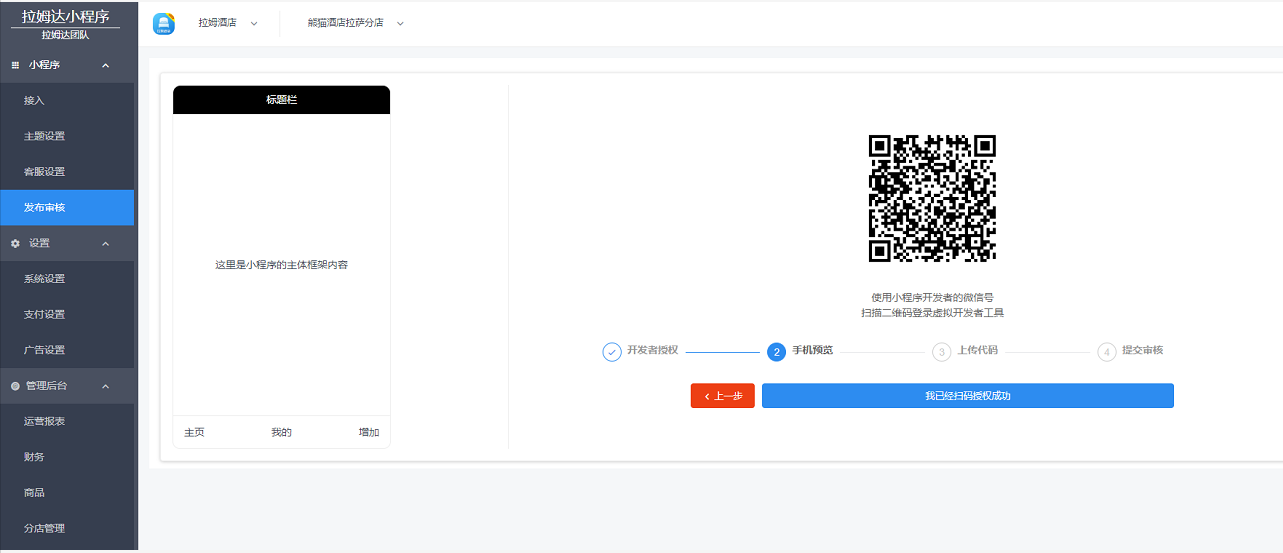Click the 这里是小程序的主体框架内容 preview text

(282, 265)
